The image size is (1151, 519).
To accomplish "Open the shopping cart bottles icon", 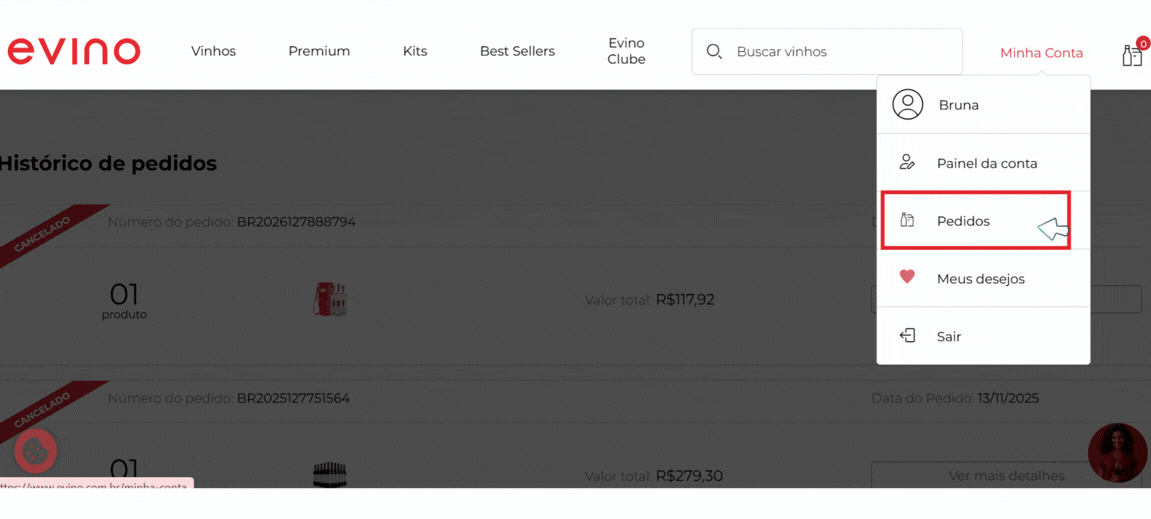I will 1133,54.
